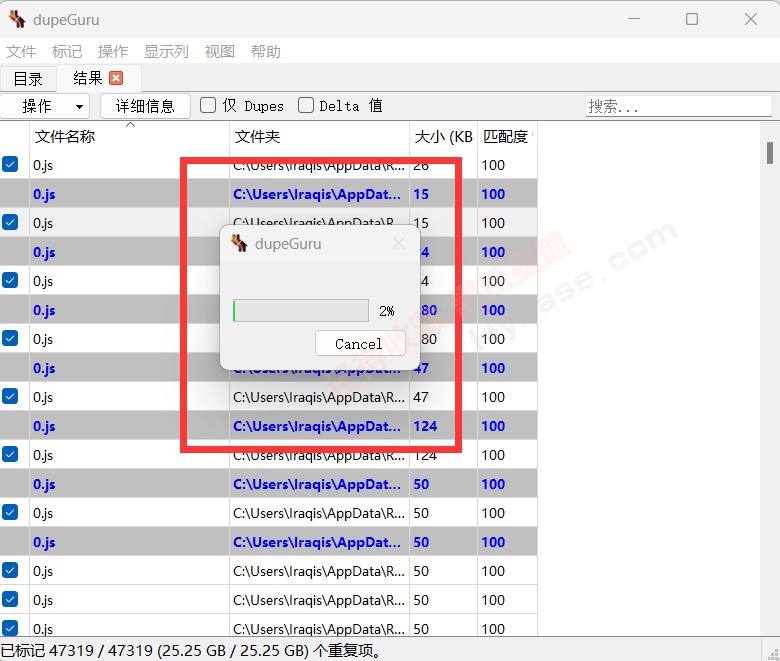Sort by the 大小 (KB column header
The height and width of the screenshot is (661, 780).
pyautogui.click(x=443, y=136)
